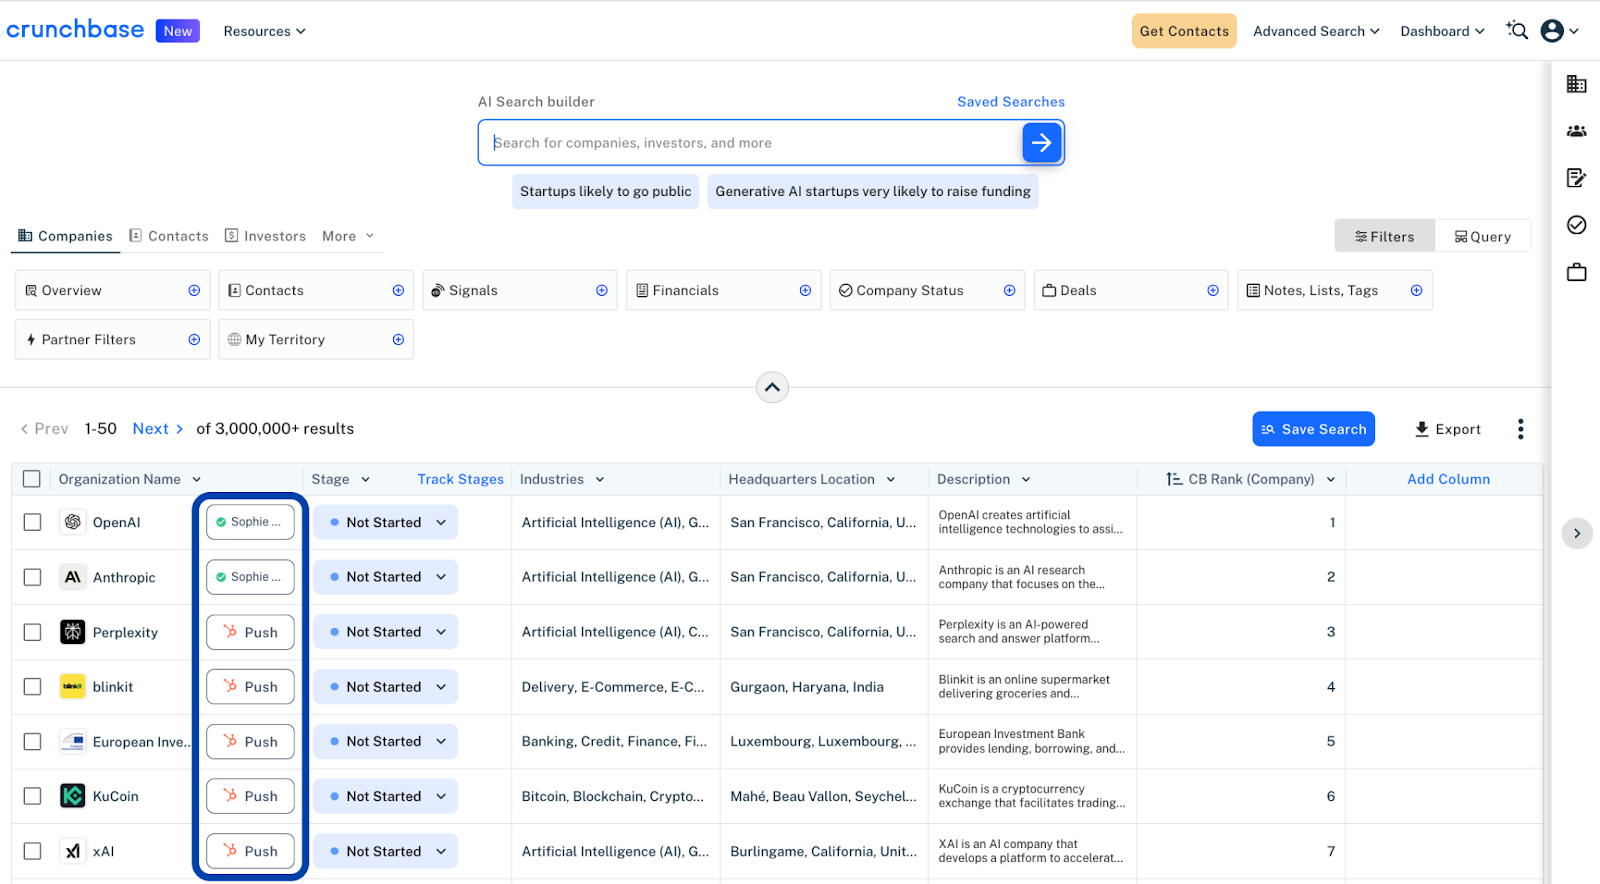Add the Contacts filter with plus icon
1600x884 pixels.
pyautogui.click(x=398, y=291)
